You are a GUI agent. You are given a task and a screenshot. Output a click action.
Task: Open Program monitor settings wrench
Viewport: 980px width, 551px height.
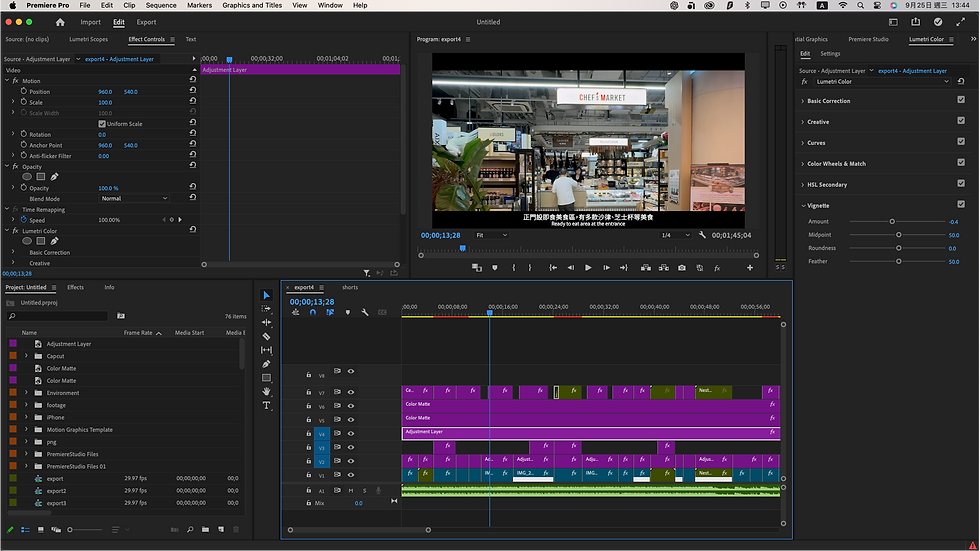[702, 235]
